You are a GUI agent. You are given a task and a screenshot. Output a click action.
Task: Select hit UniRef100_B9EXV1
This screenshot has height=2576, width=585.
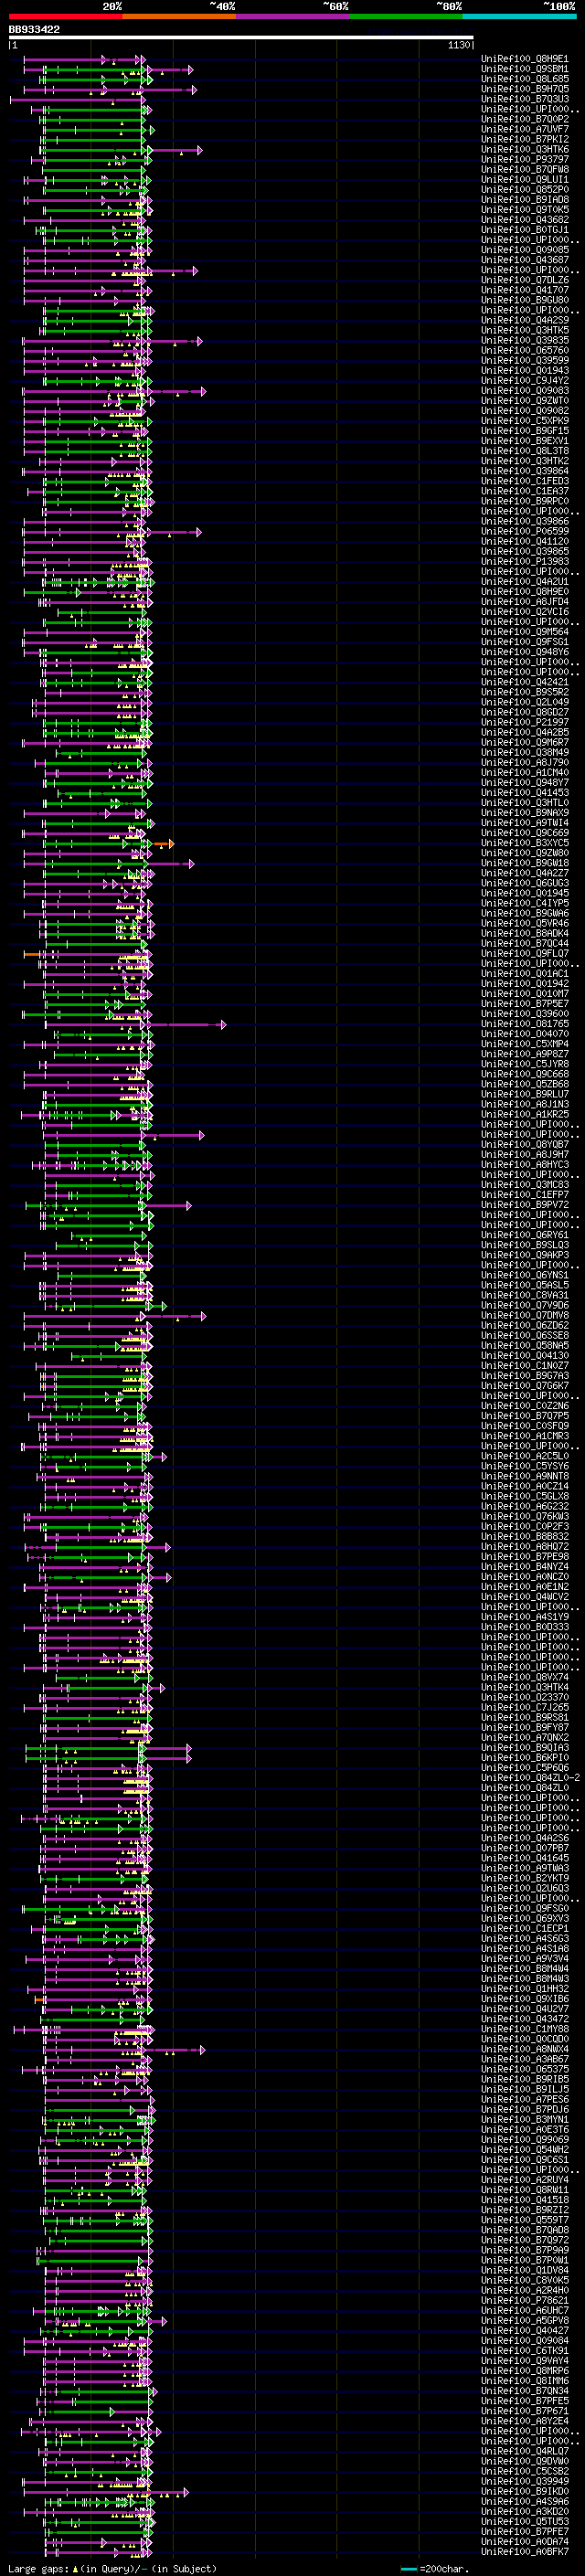(525, 441)
